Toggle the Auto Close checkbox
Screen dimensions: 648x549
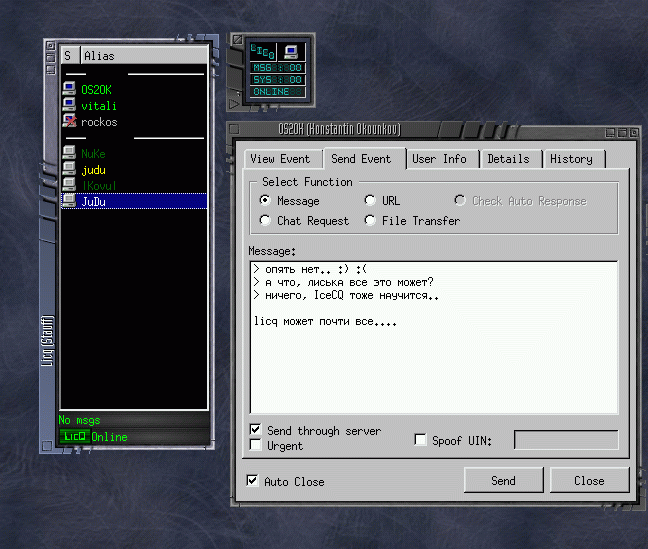(x=252, y=481)
